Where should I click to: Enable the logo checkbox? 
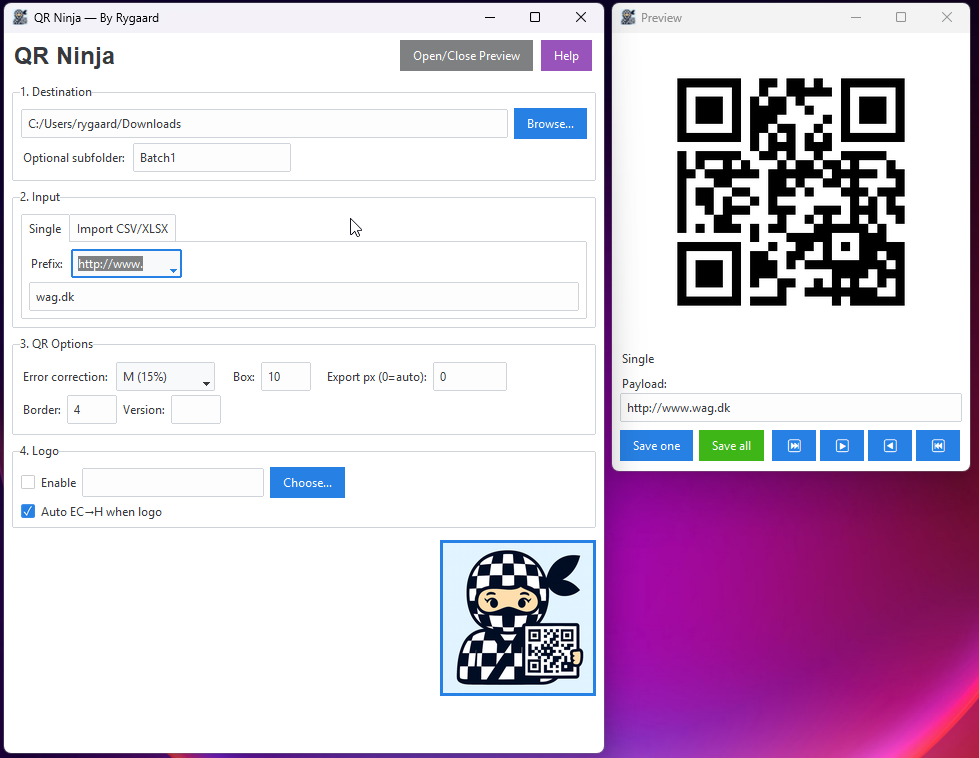coord(28,482)
